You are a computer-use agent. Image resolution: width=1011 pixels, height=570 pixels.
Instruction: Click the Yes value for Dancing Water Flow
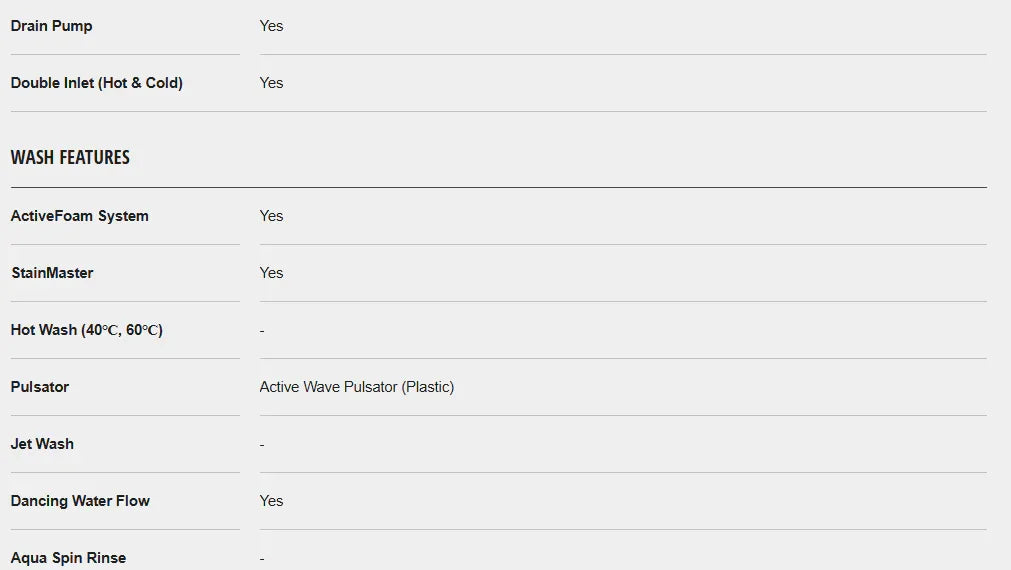click(271, 501)
